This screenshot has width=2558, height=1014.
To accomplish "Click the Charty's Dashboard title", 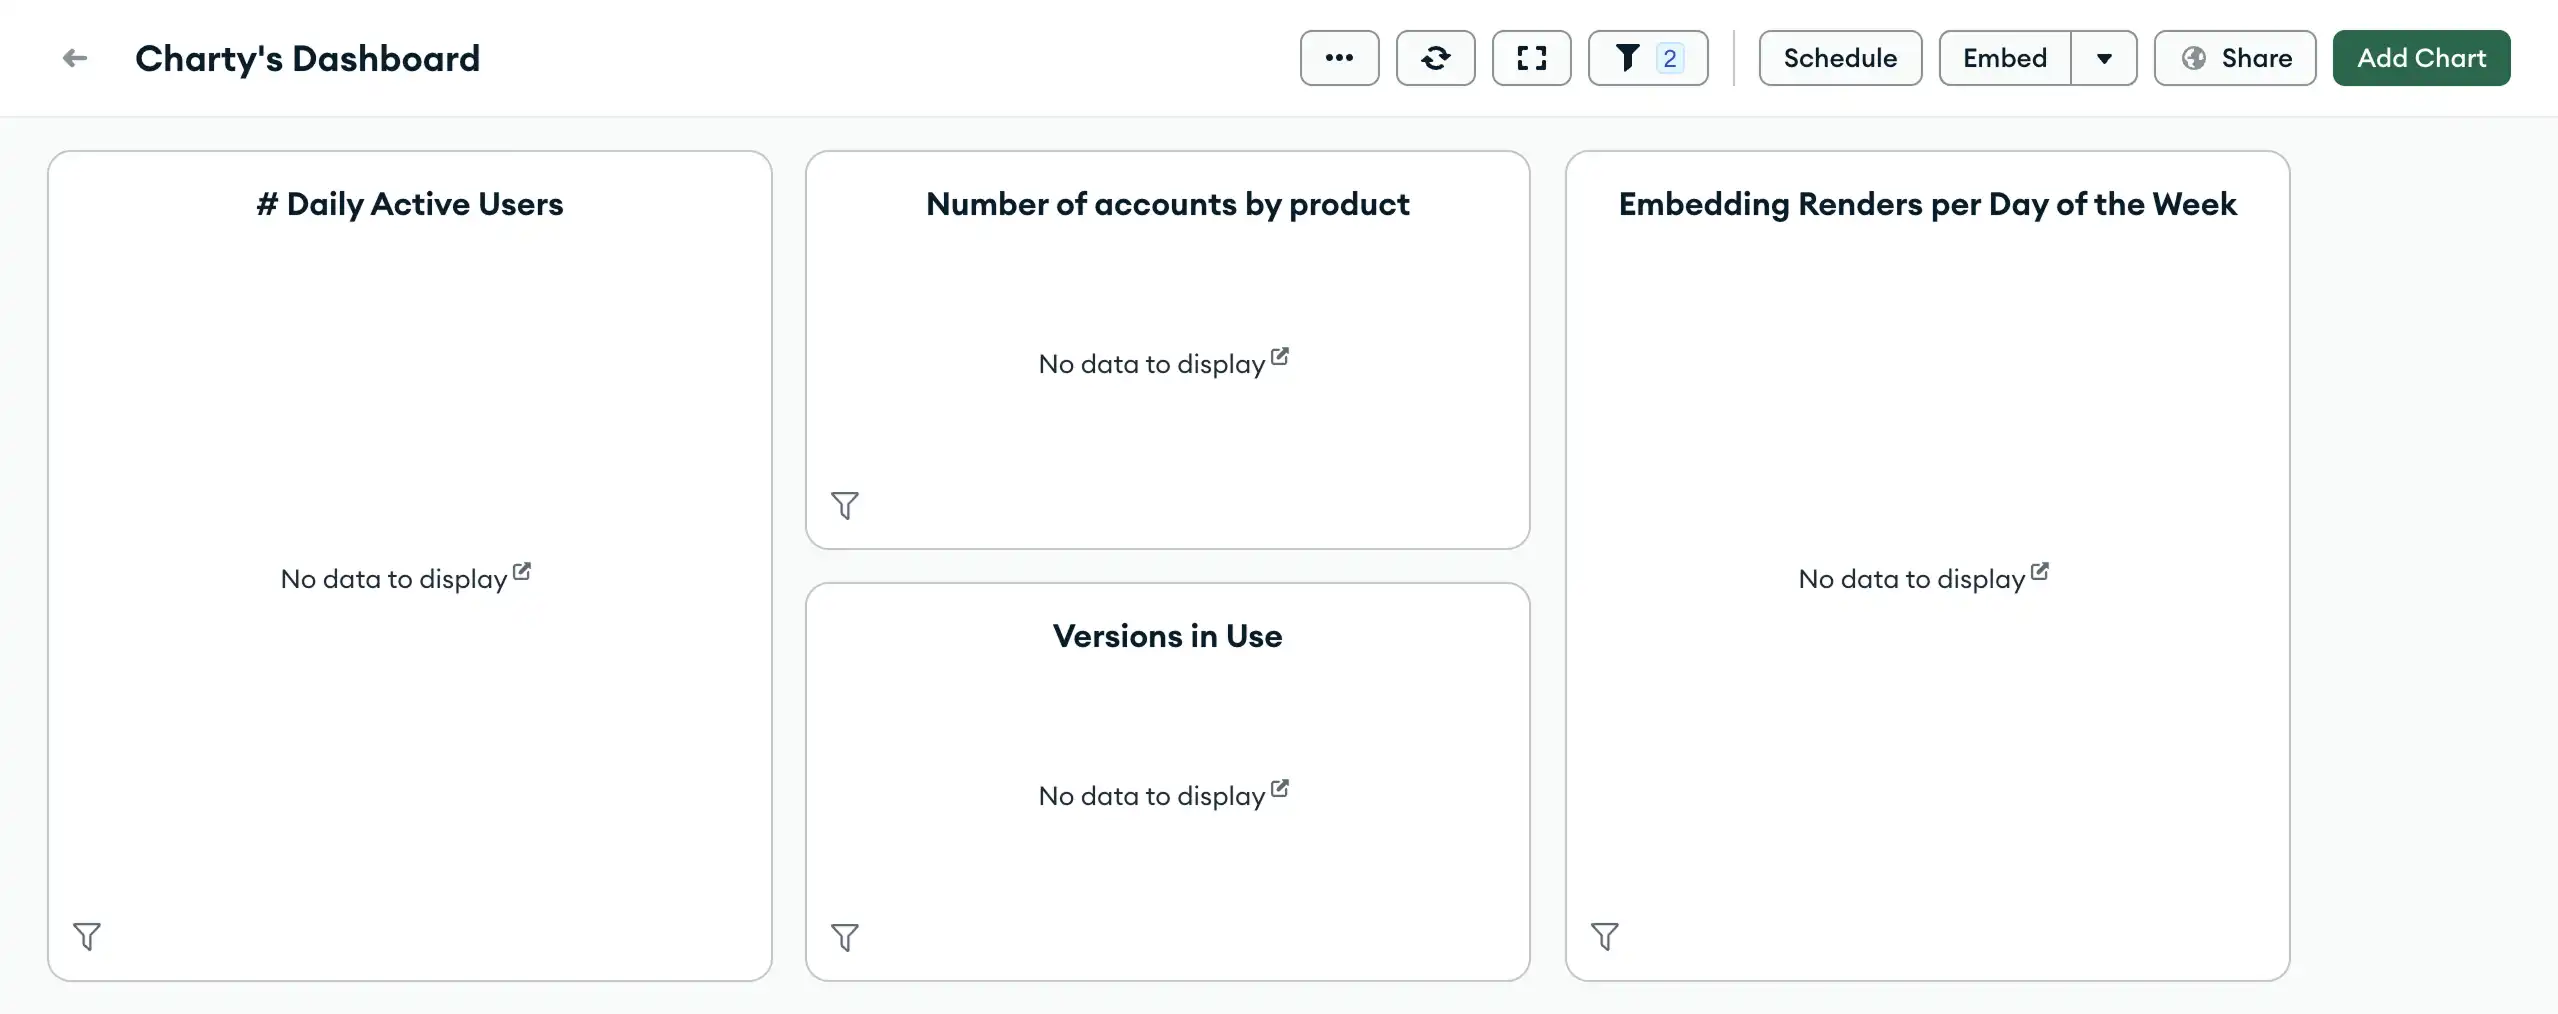I will pyautogui.click(x=308, y=59).
